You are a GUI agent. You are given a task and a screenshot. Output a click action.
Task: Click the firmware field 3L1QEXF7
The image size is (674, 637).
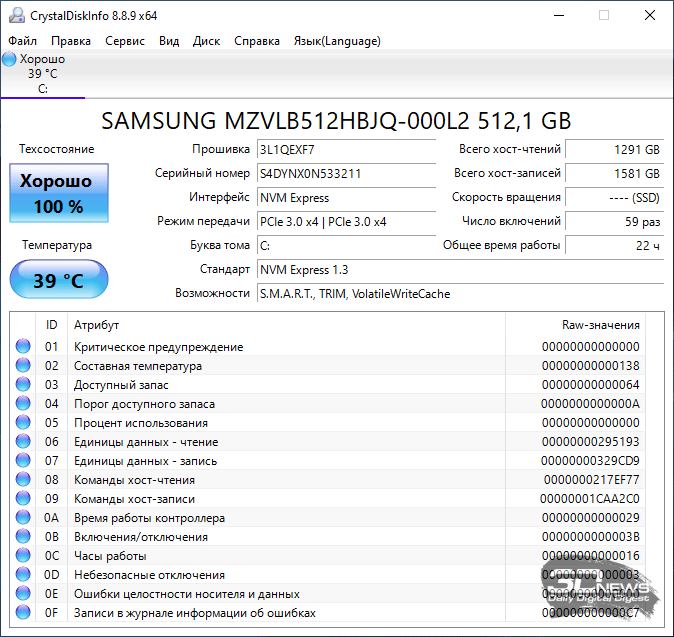point(346,150)
